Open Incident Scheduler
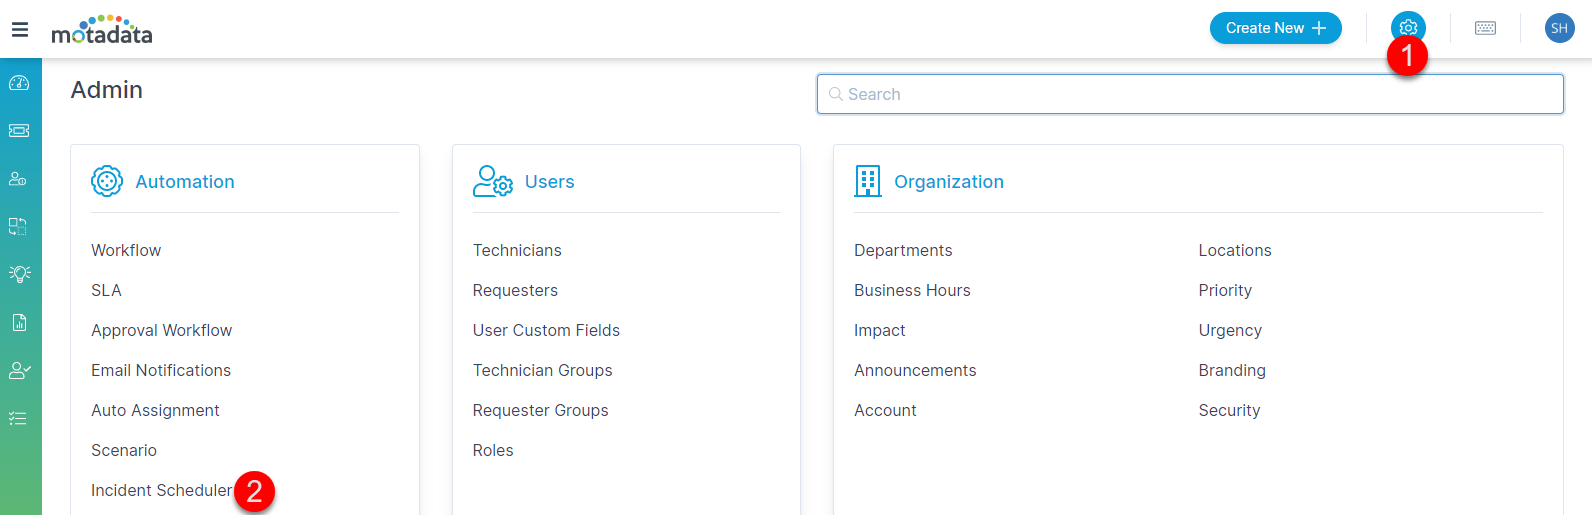 pos(161,490)
